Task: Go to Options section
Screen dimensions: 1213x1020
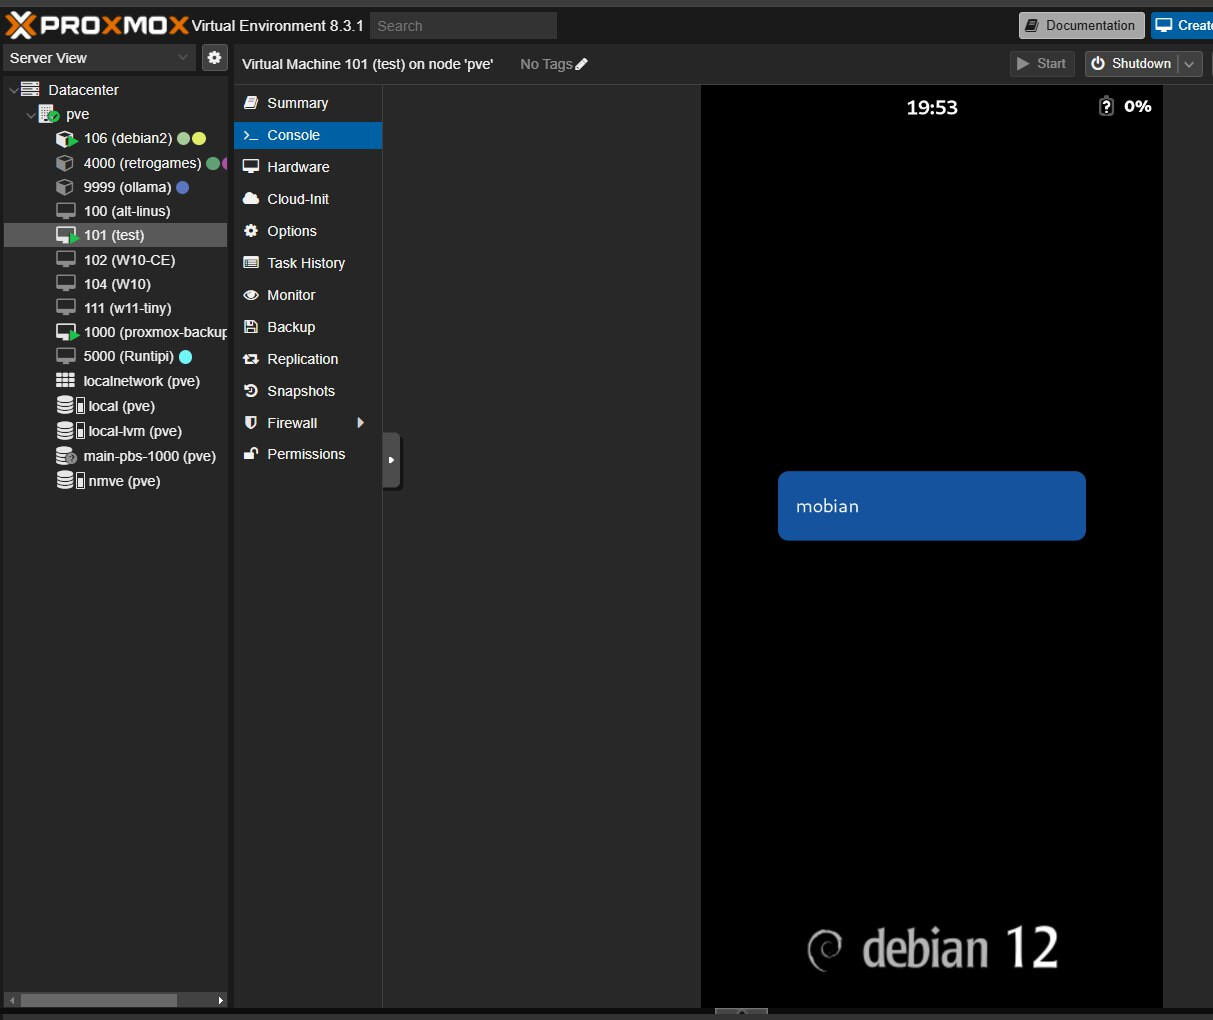Action: pos(308,231)
